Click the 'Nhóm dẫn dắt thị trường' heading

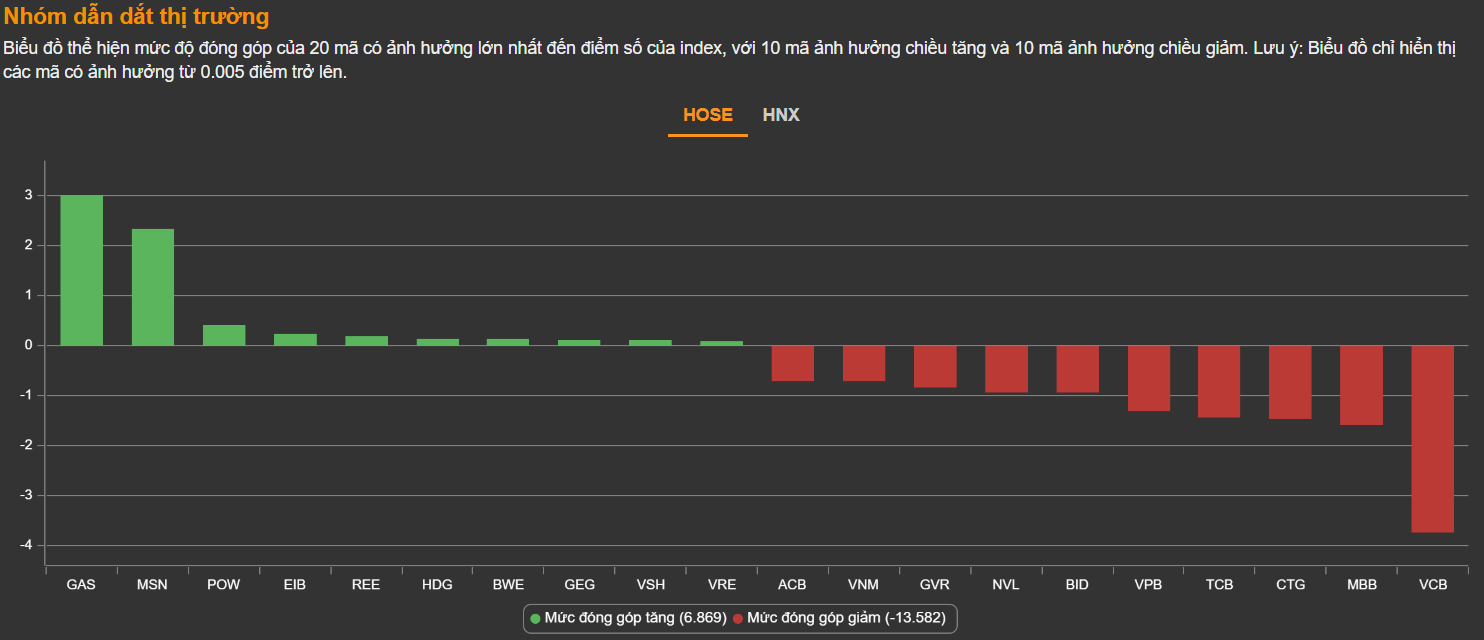(x=137, y=17)
